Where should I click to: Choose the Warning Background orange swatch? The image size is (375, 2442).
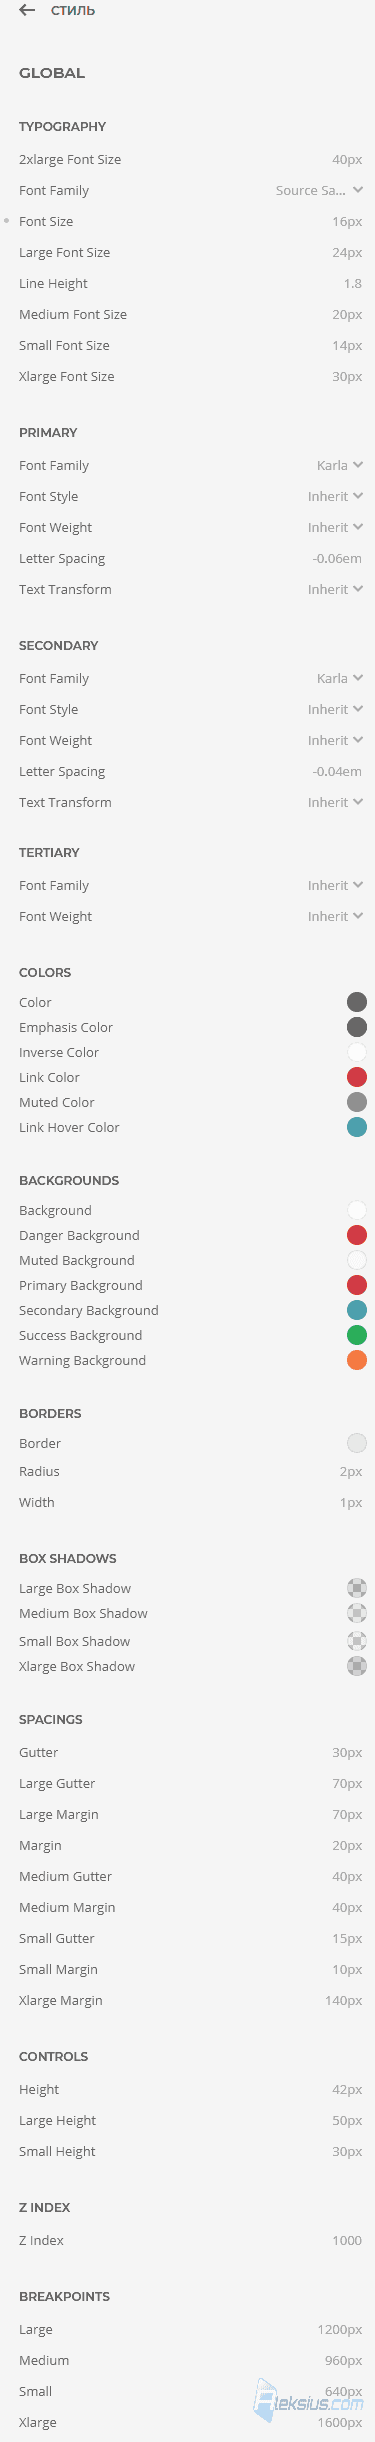357,1360
